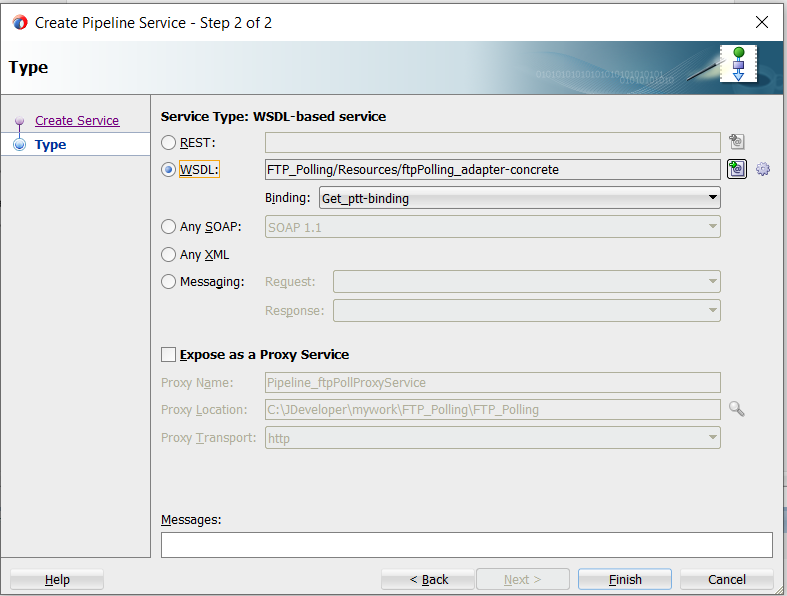Pick the Messaging radio option
The width and height of the screenshot is (787, 596).
click(169, 282)
